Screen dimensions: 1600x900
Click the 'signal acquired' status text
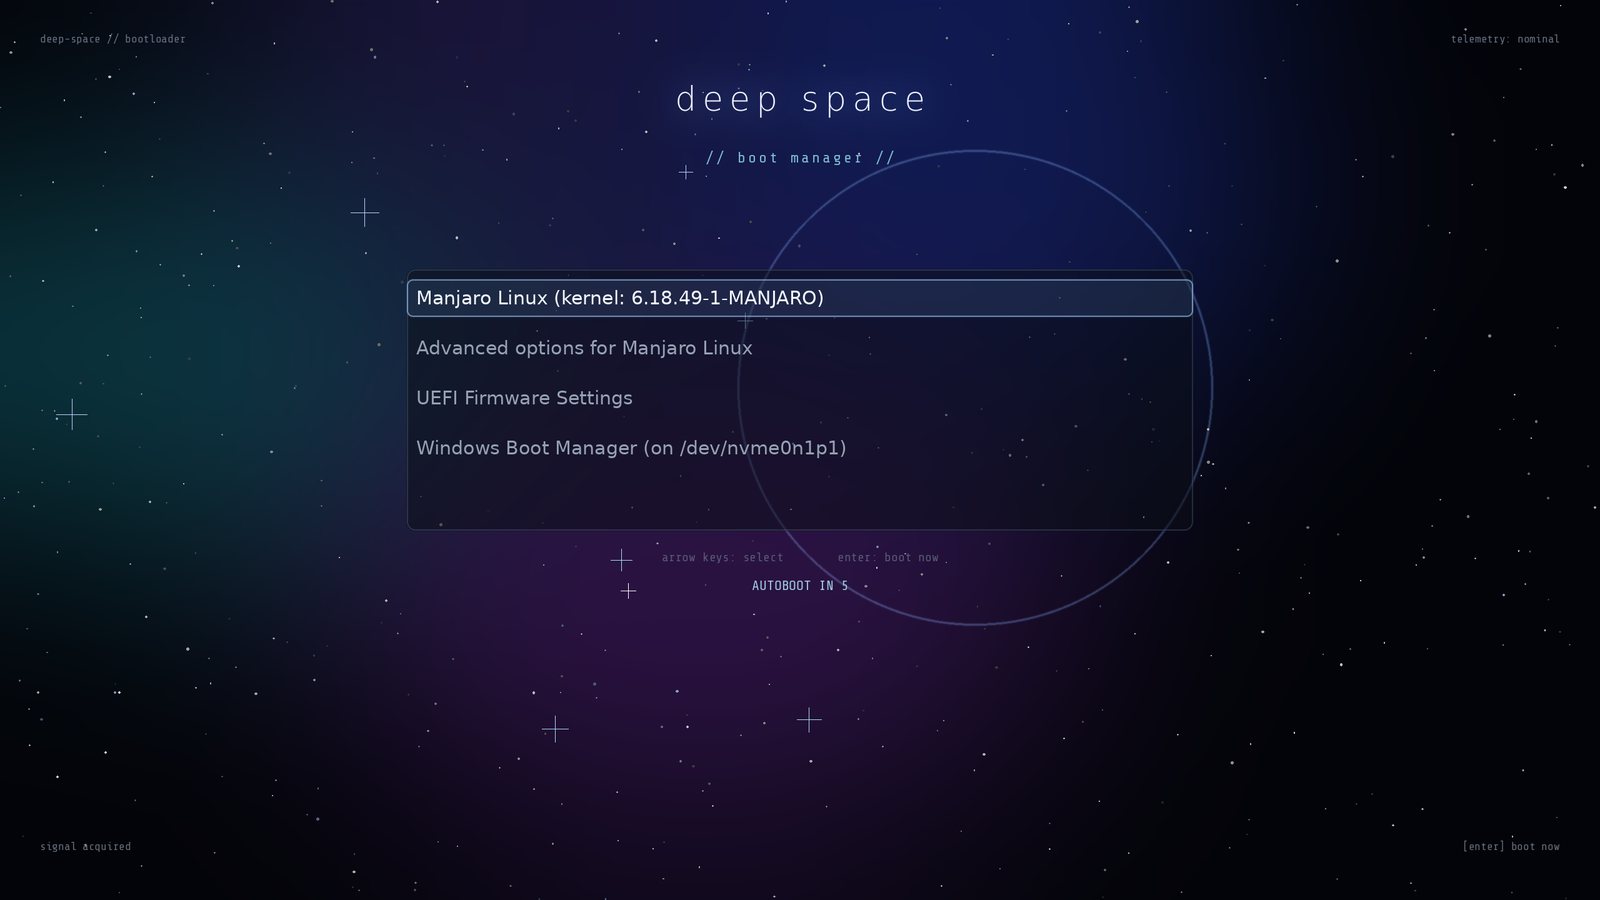click(85, 847)
